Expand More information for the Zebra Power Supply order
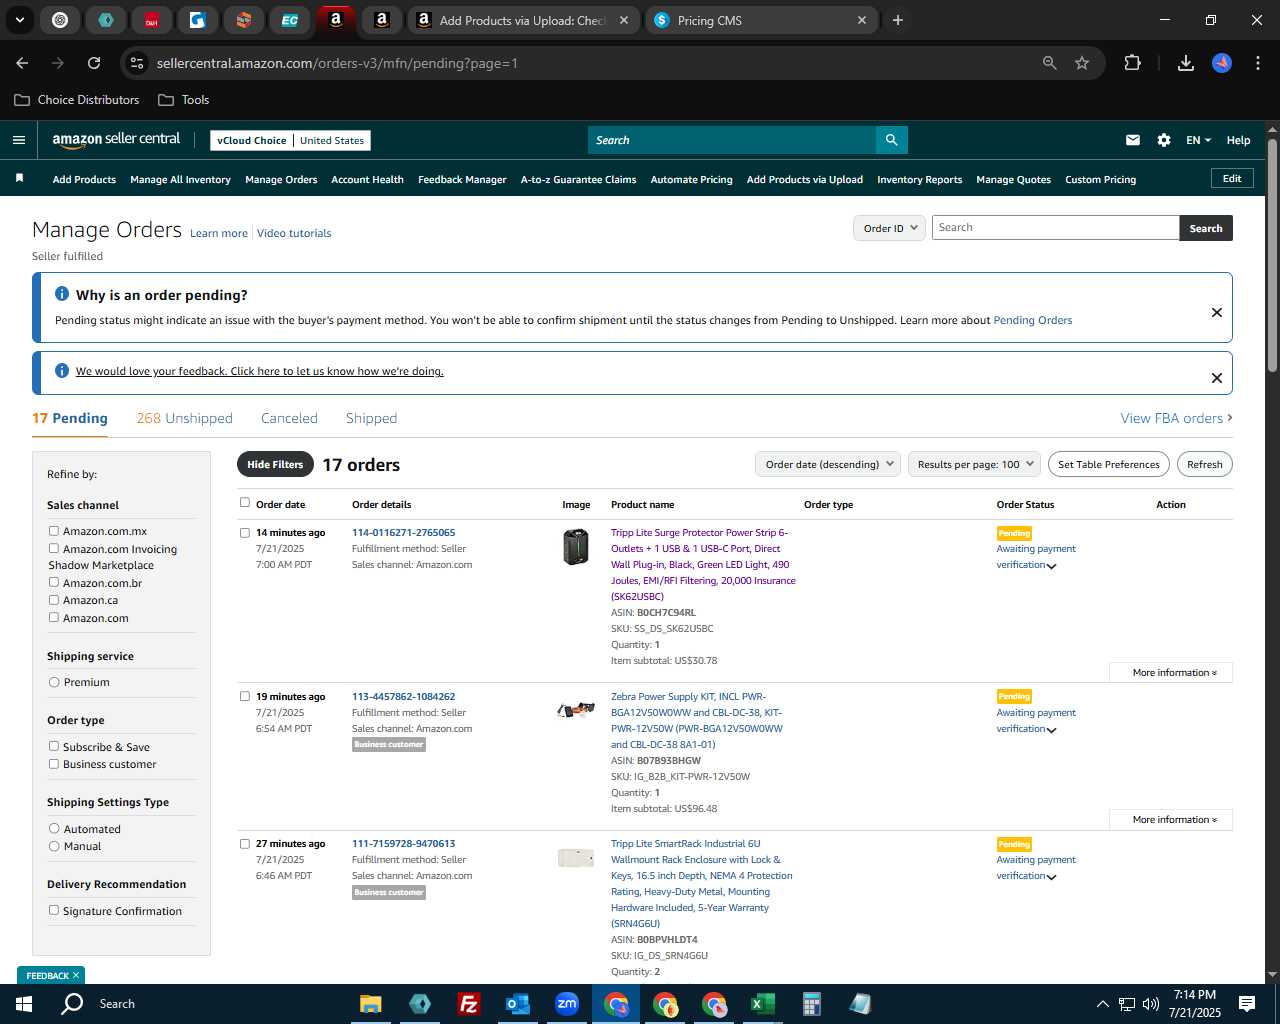Screen dimensions: 1280x1024 coord(1171,819)
